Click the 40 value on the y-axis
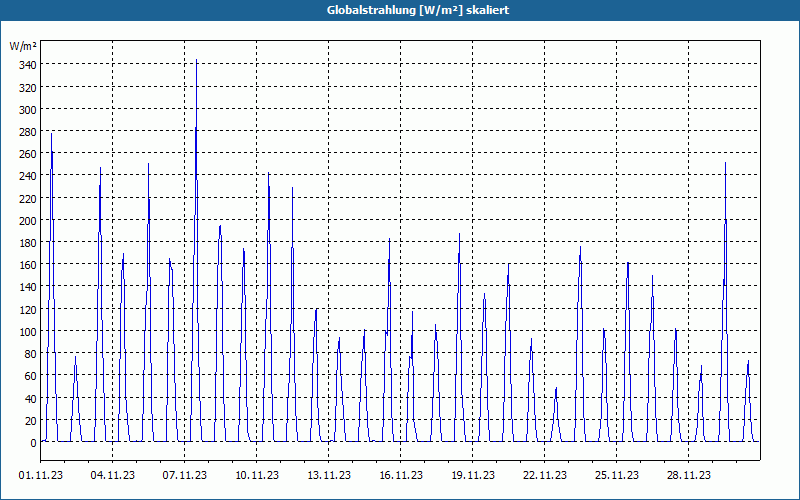 (30, 398)
